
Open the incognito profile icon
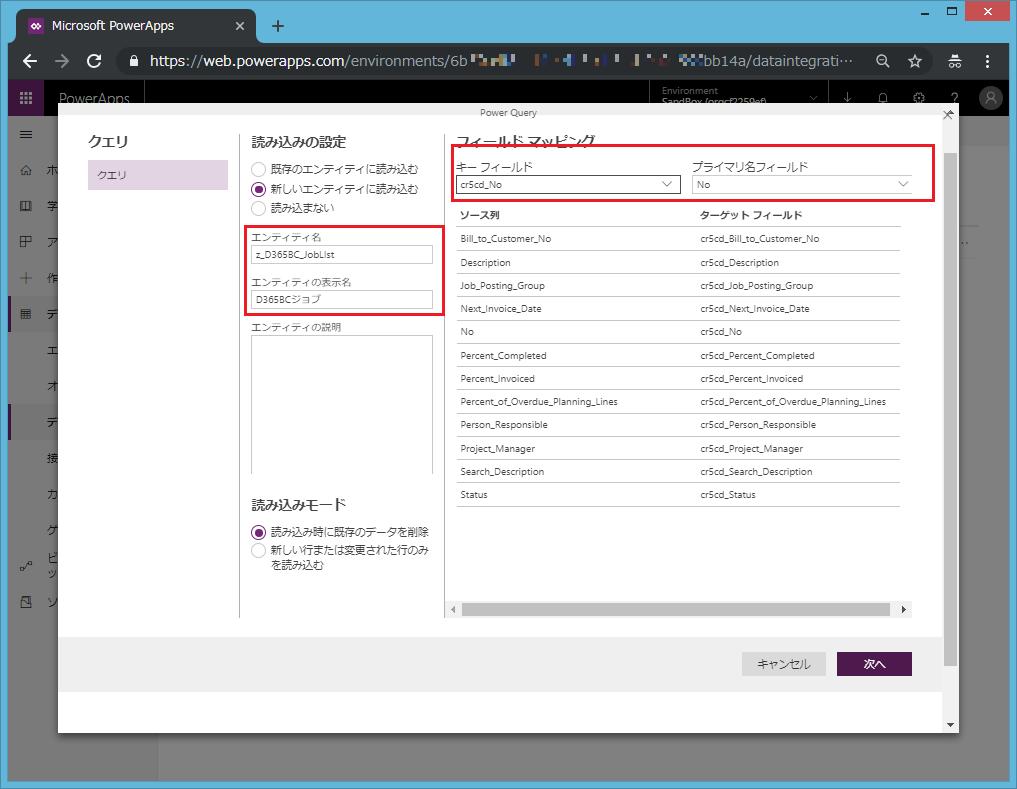[x=955, y=61]
